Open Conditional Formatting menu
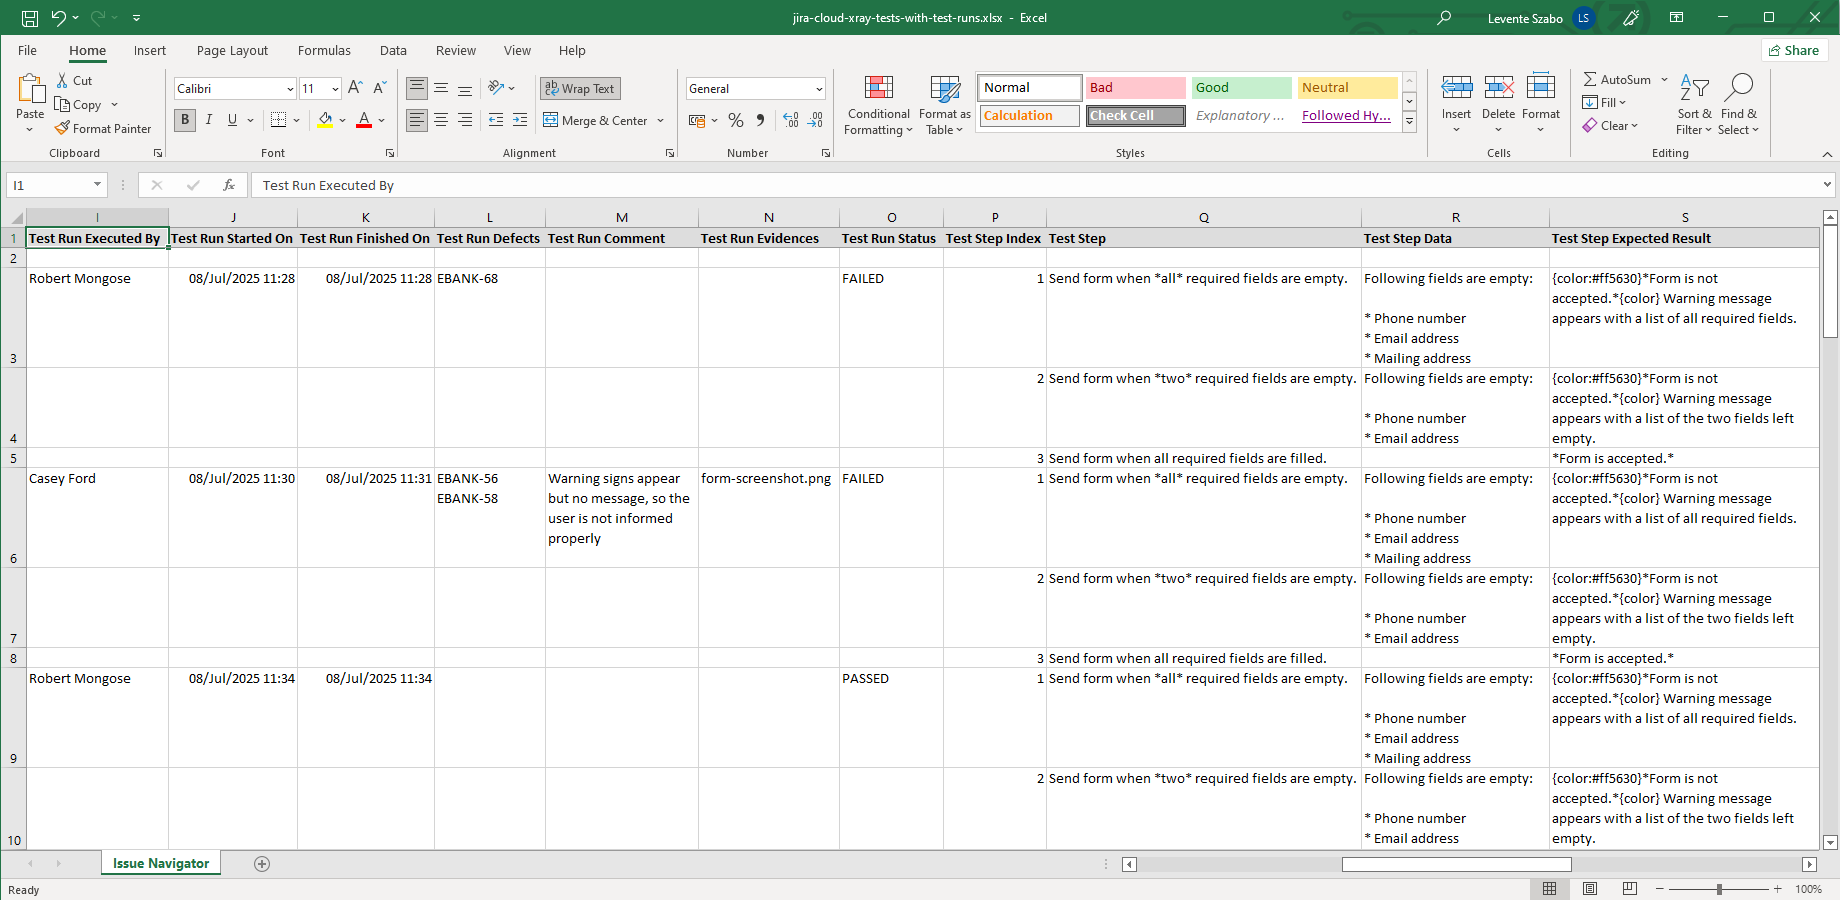The image size is (1840, 900). (879, 105)
